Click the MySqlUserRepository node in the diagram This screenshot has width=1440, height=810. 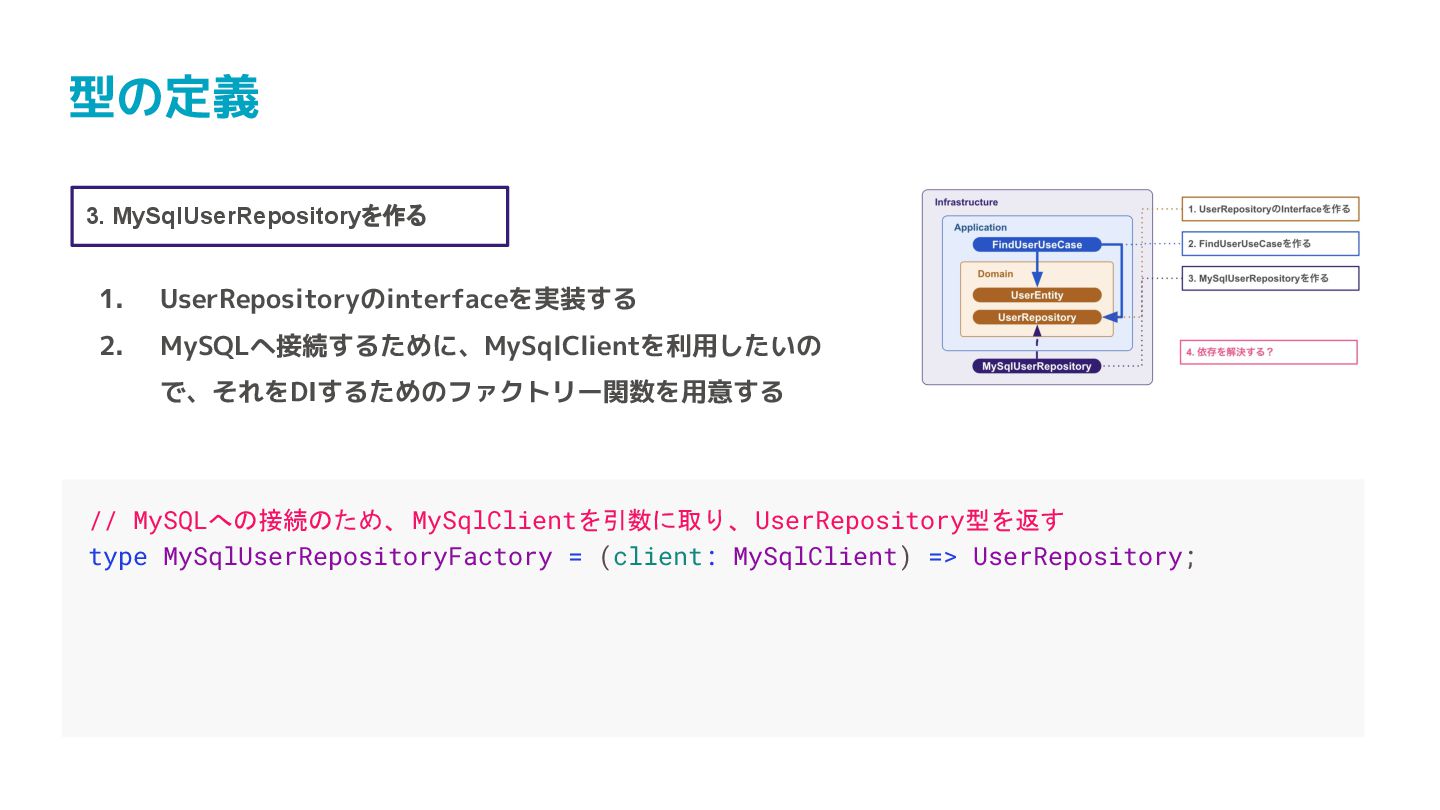point(1037,366)
